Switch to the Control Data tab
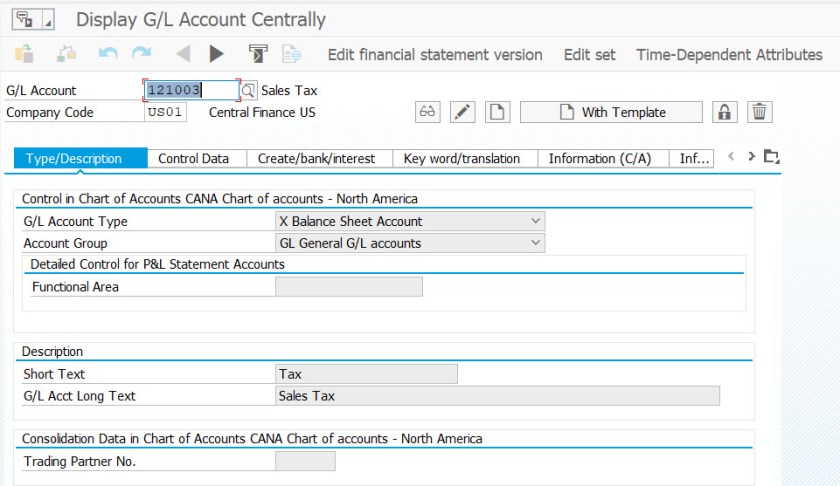 coord(193,158)
